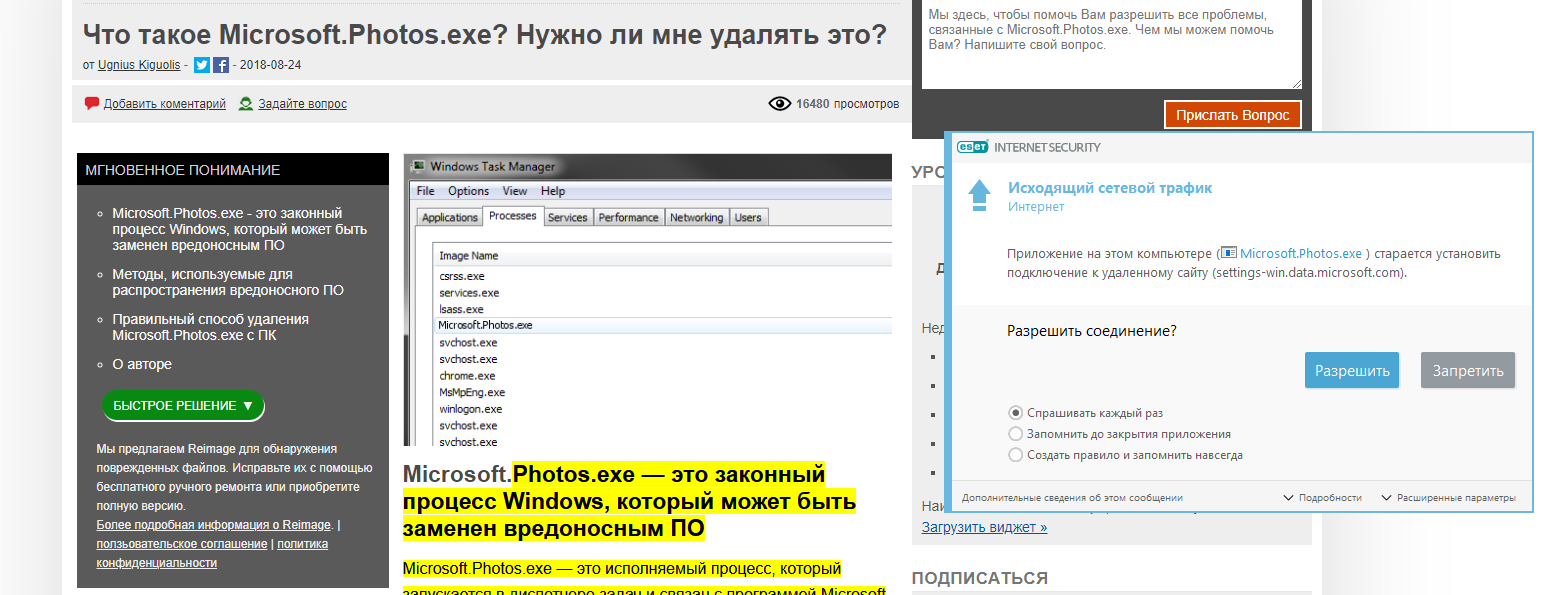Expand 'Подробности' in the ESET dialog
The width and height of the screenshot is (1553, 595).
(1322, 498)
